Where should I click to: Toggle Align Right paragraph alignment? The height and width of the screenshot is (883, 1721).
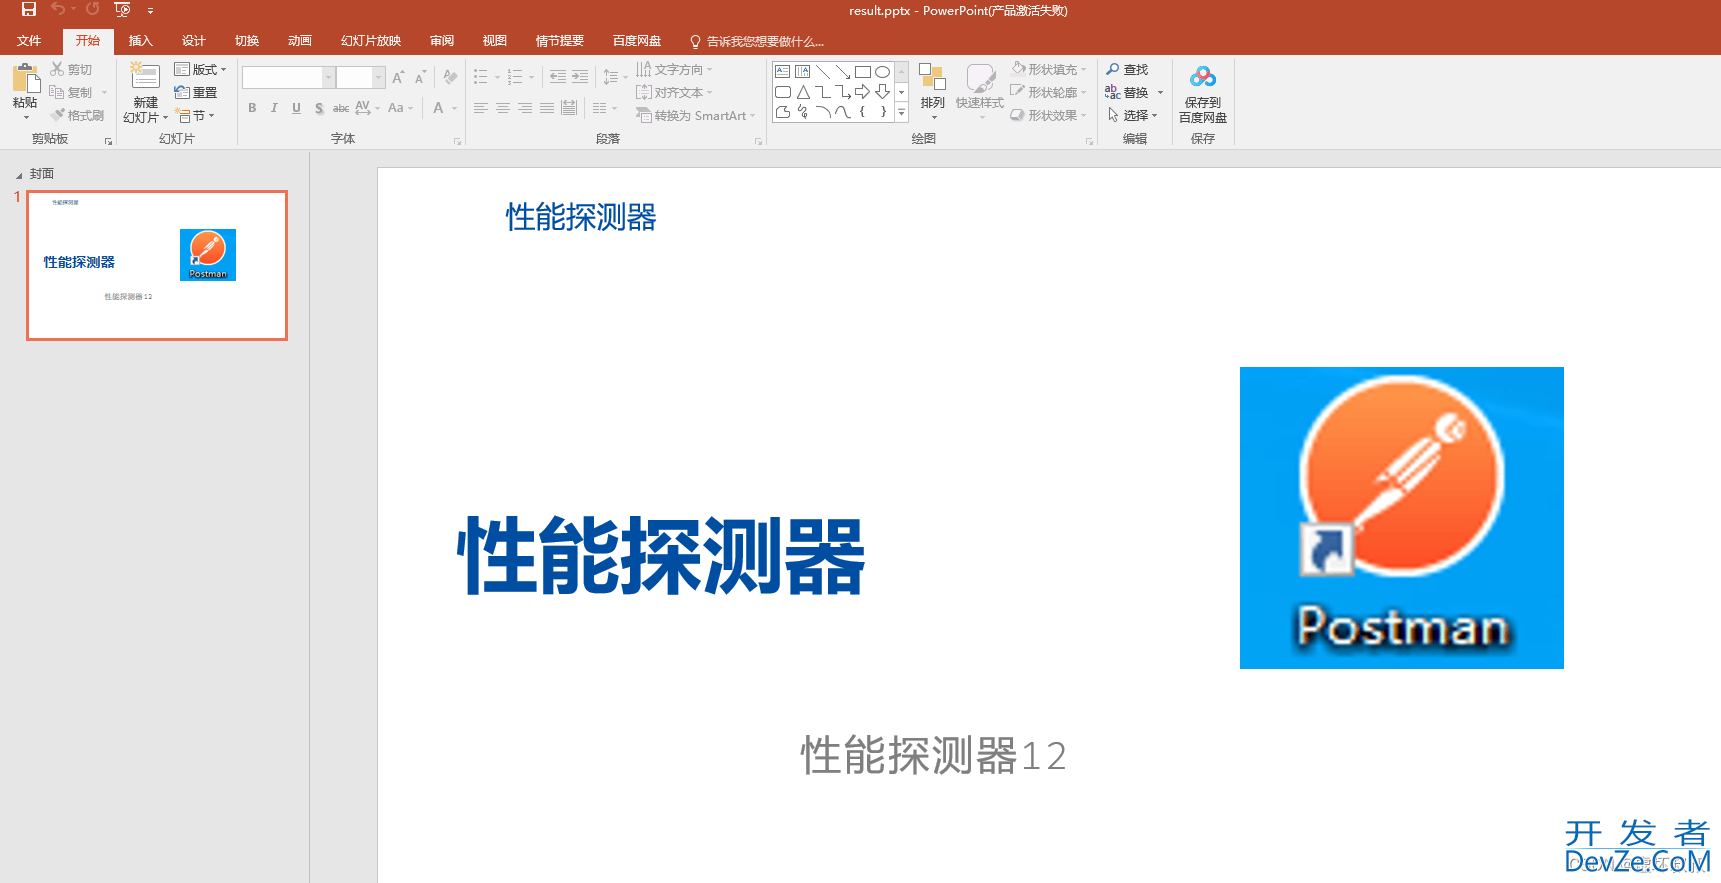(x=525, y=108)
